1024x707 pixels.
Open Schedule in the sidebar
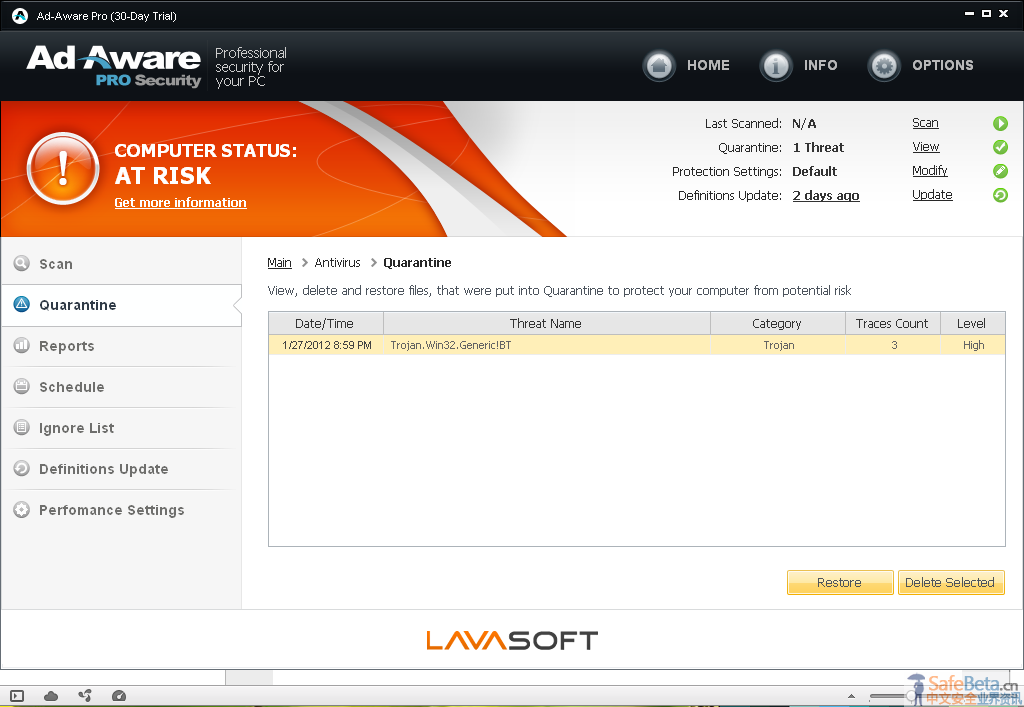coord(121,387)
